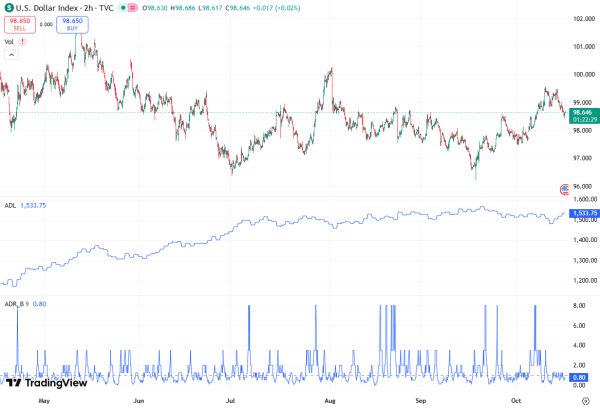600x408 pixels.
Task: Open the TradingView logo link
Action: tap(45, 382)
